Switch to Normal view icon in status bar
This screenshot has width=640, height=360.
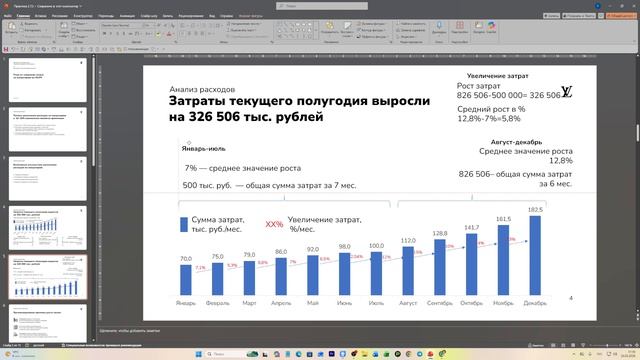pyautogui.click(x=553, y=345)
